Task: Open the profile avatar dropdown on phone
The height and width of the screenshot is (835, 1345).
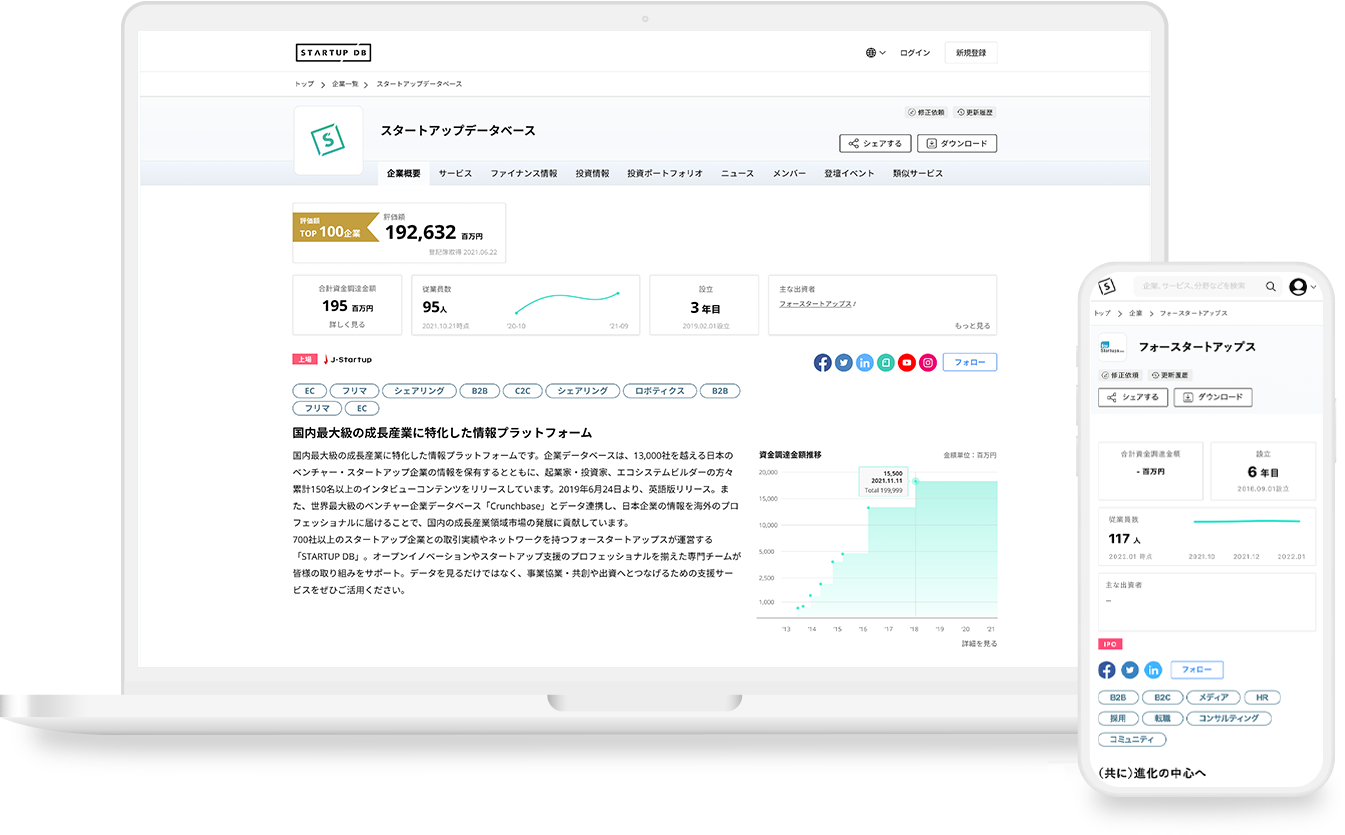Action: click(x=1303, y=287)
